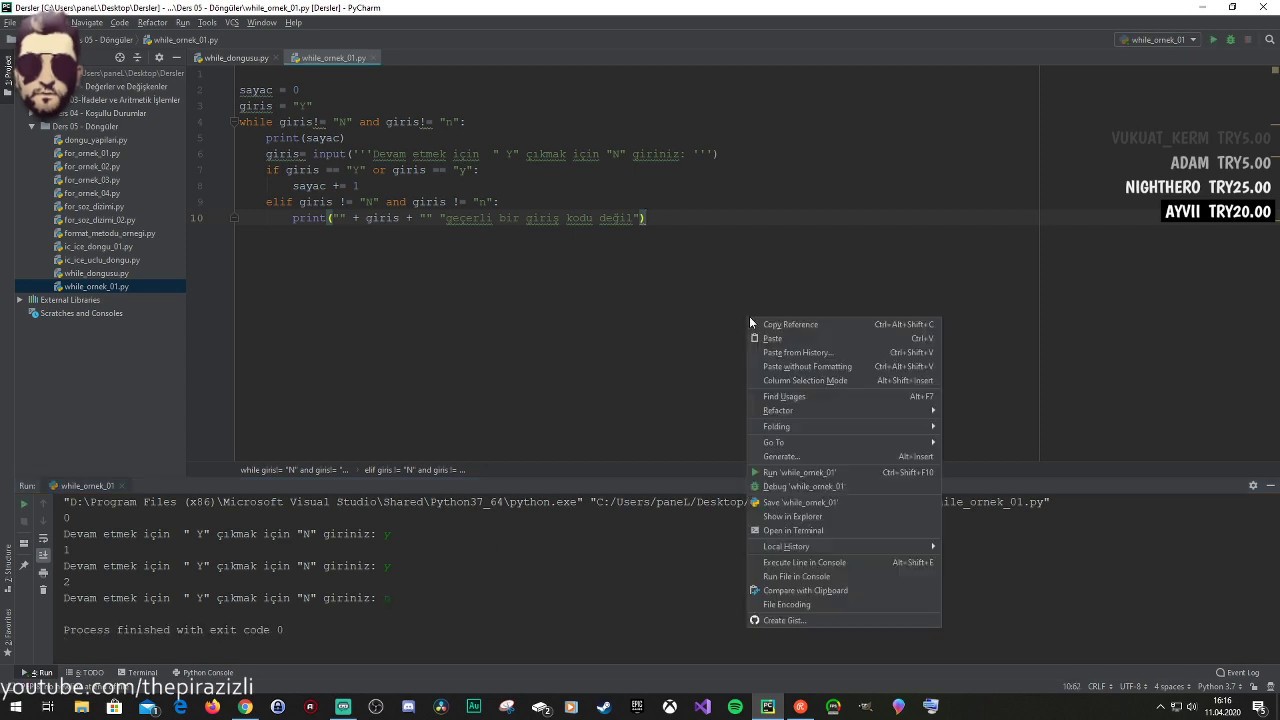Expand Folding submenu in context menu

844,426
